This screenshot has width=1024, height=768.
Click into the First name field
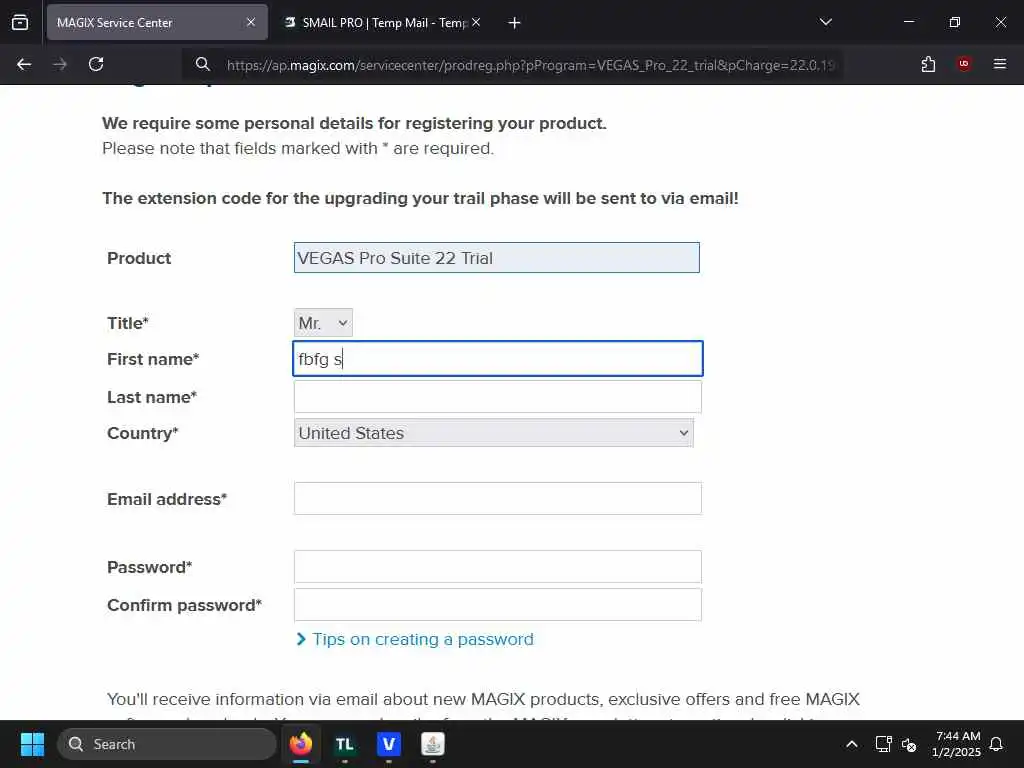(x=498, y=359)
